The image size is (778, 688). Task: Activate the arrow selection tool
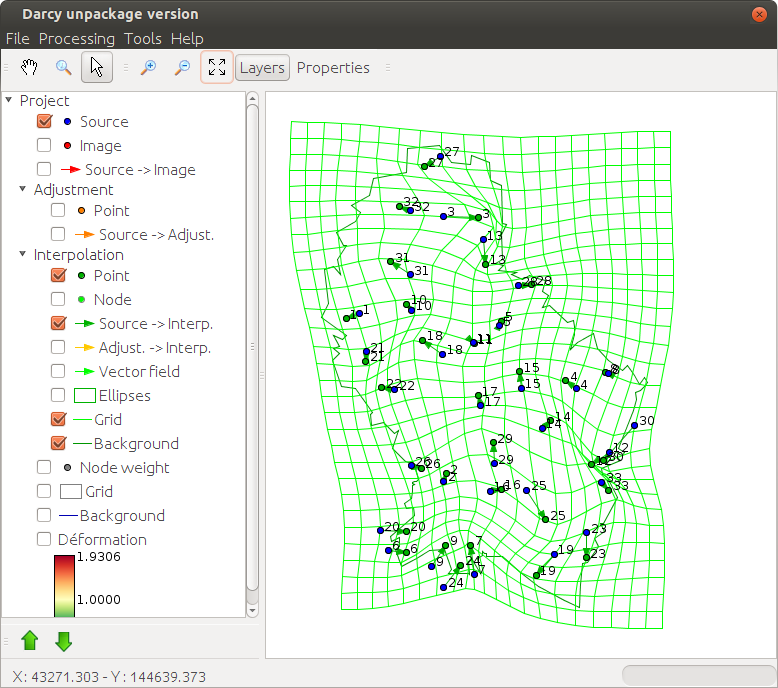pyautogui.click(x=97, y=68)
